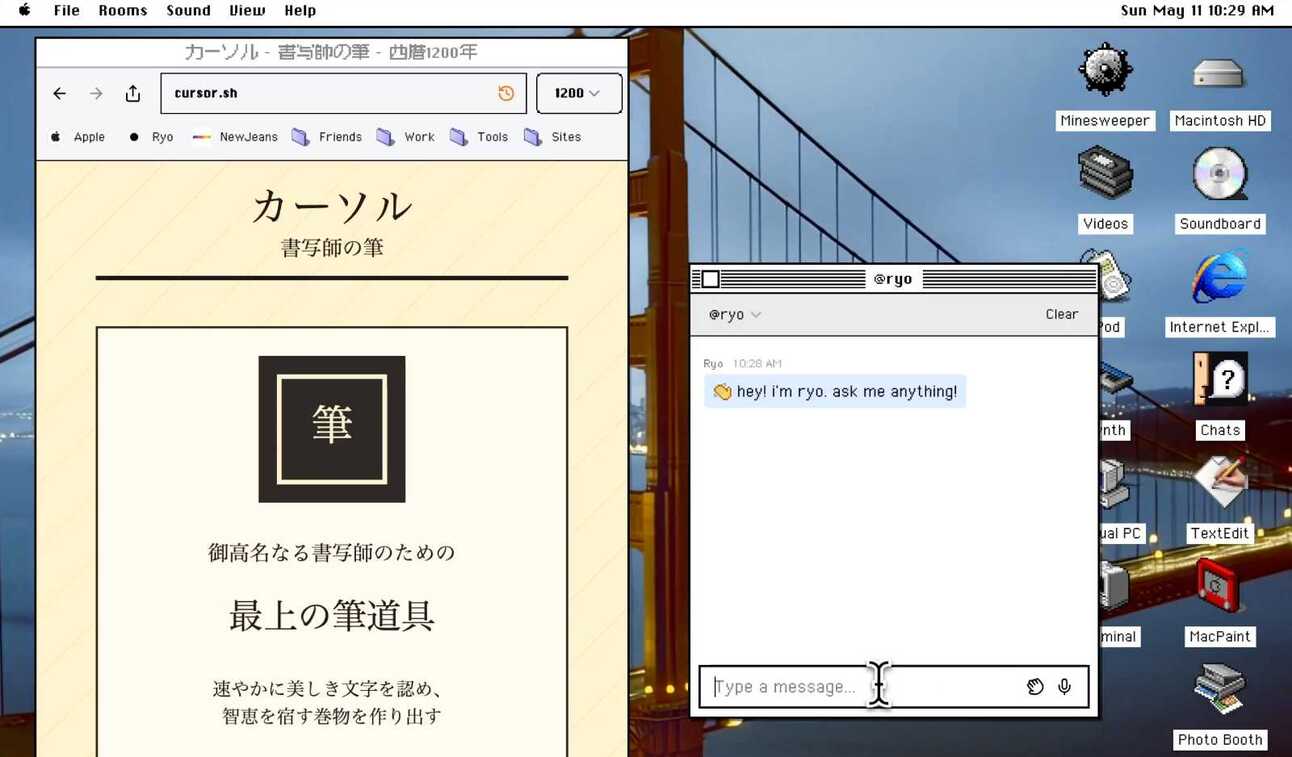Open the Rooms menu

(x=123, y=11)
